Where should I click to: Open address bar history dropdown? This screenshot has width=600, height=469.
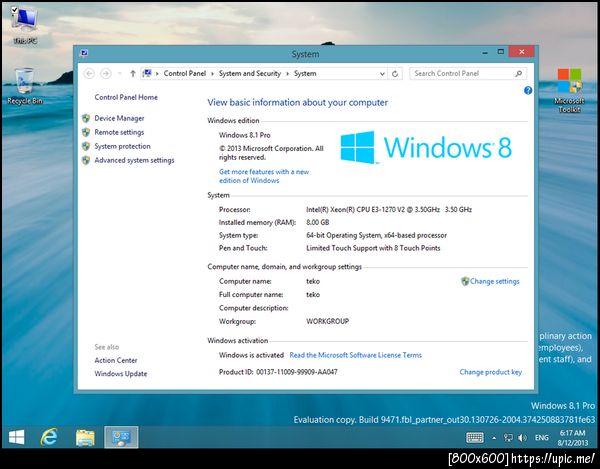[x=382, y=74]
